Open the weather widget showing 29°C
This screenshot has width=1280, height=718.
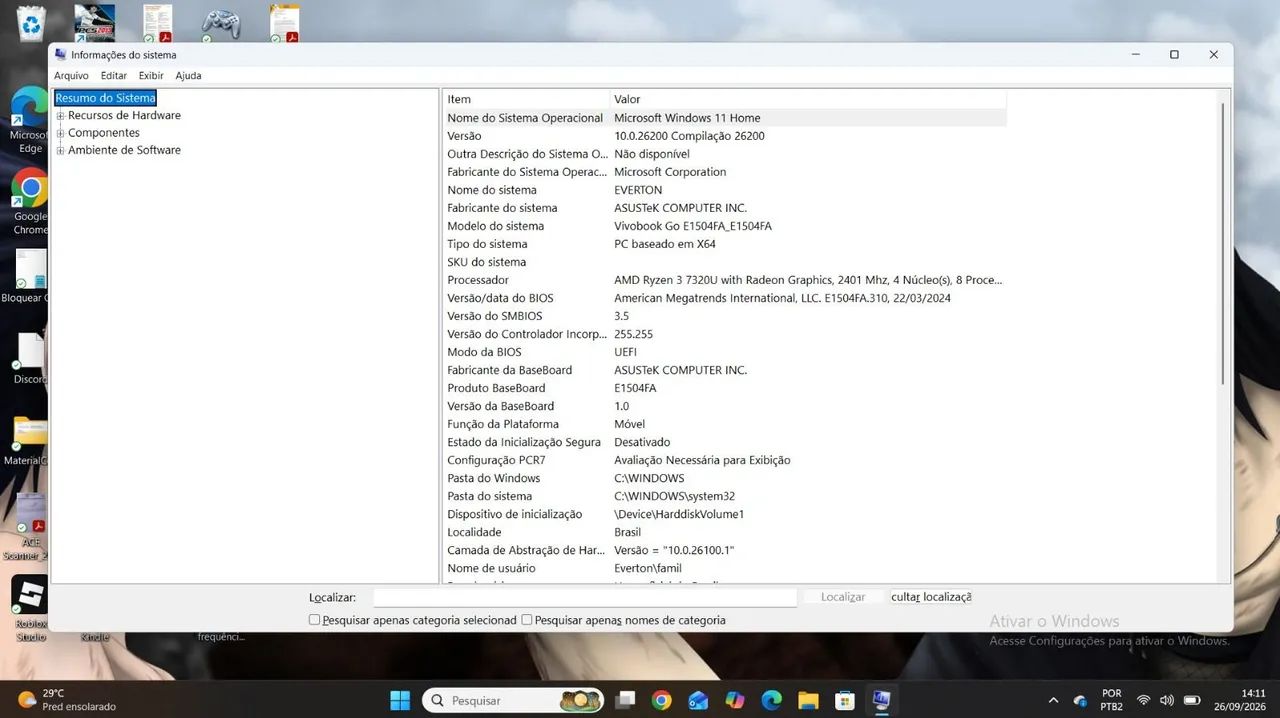67,700
